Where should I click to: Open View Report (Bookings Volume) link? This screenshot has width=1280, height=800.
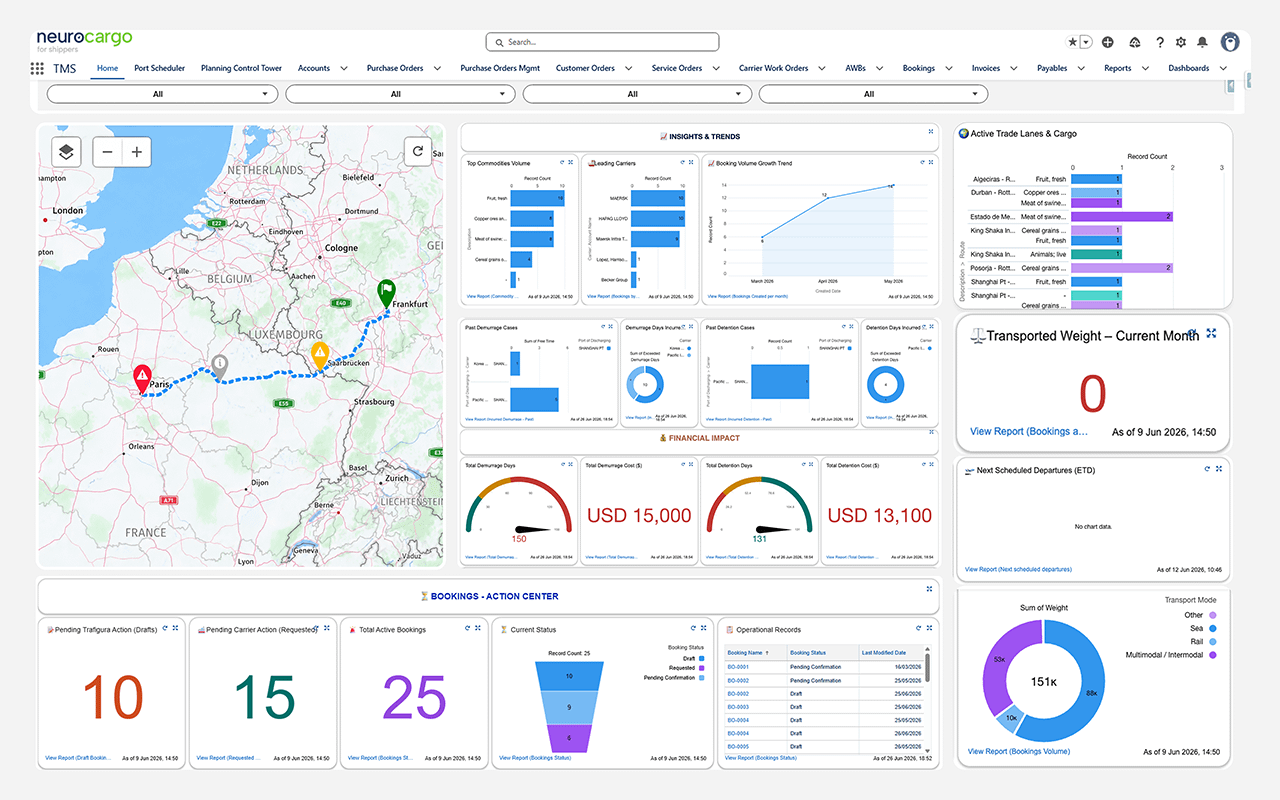coord(1018,751)
